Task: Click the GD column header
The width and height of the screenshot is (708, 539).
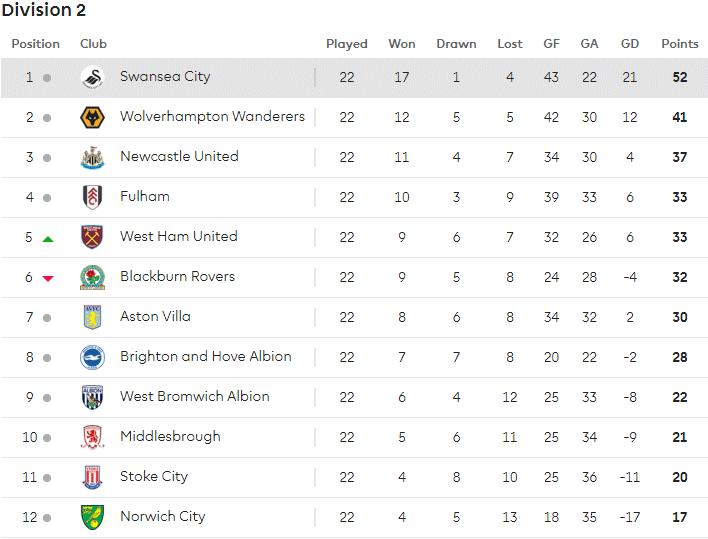Action: (630, 44)
